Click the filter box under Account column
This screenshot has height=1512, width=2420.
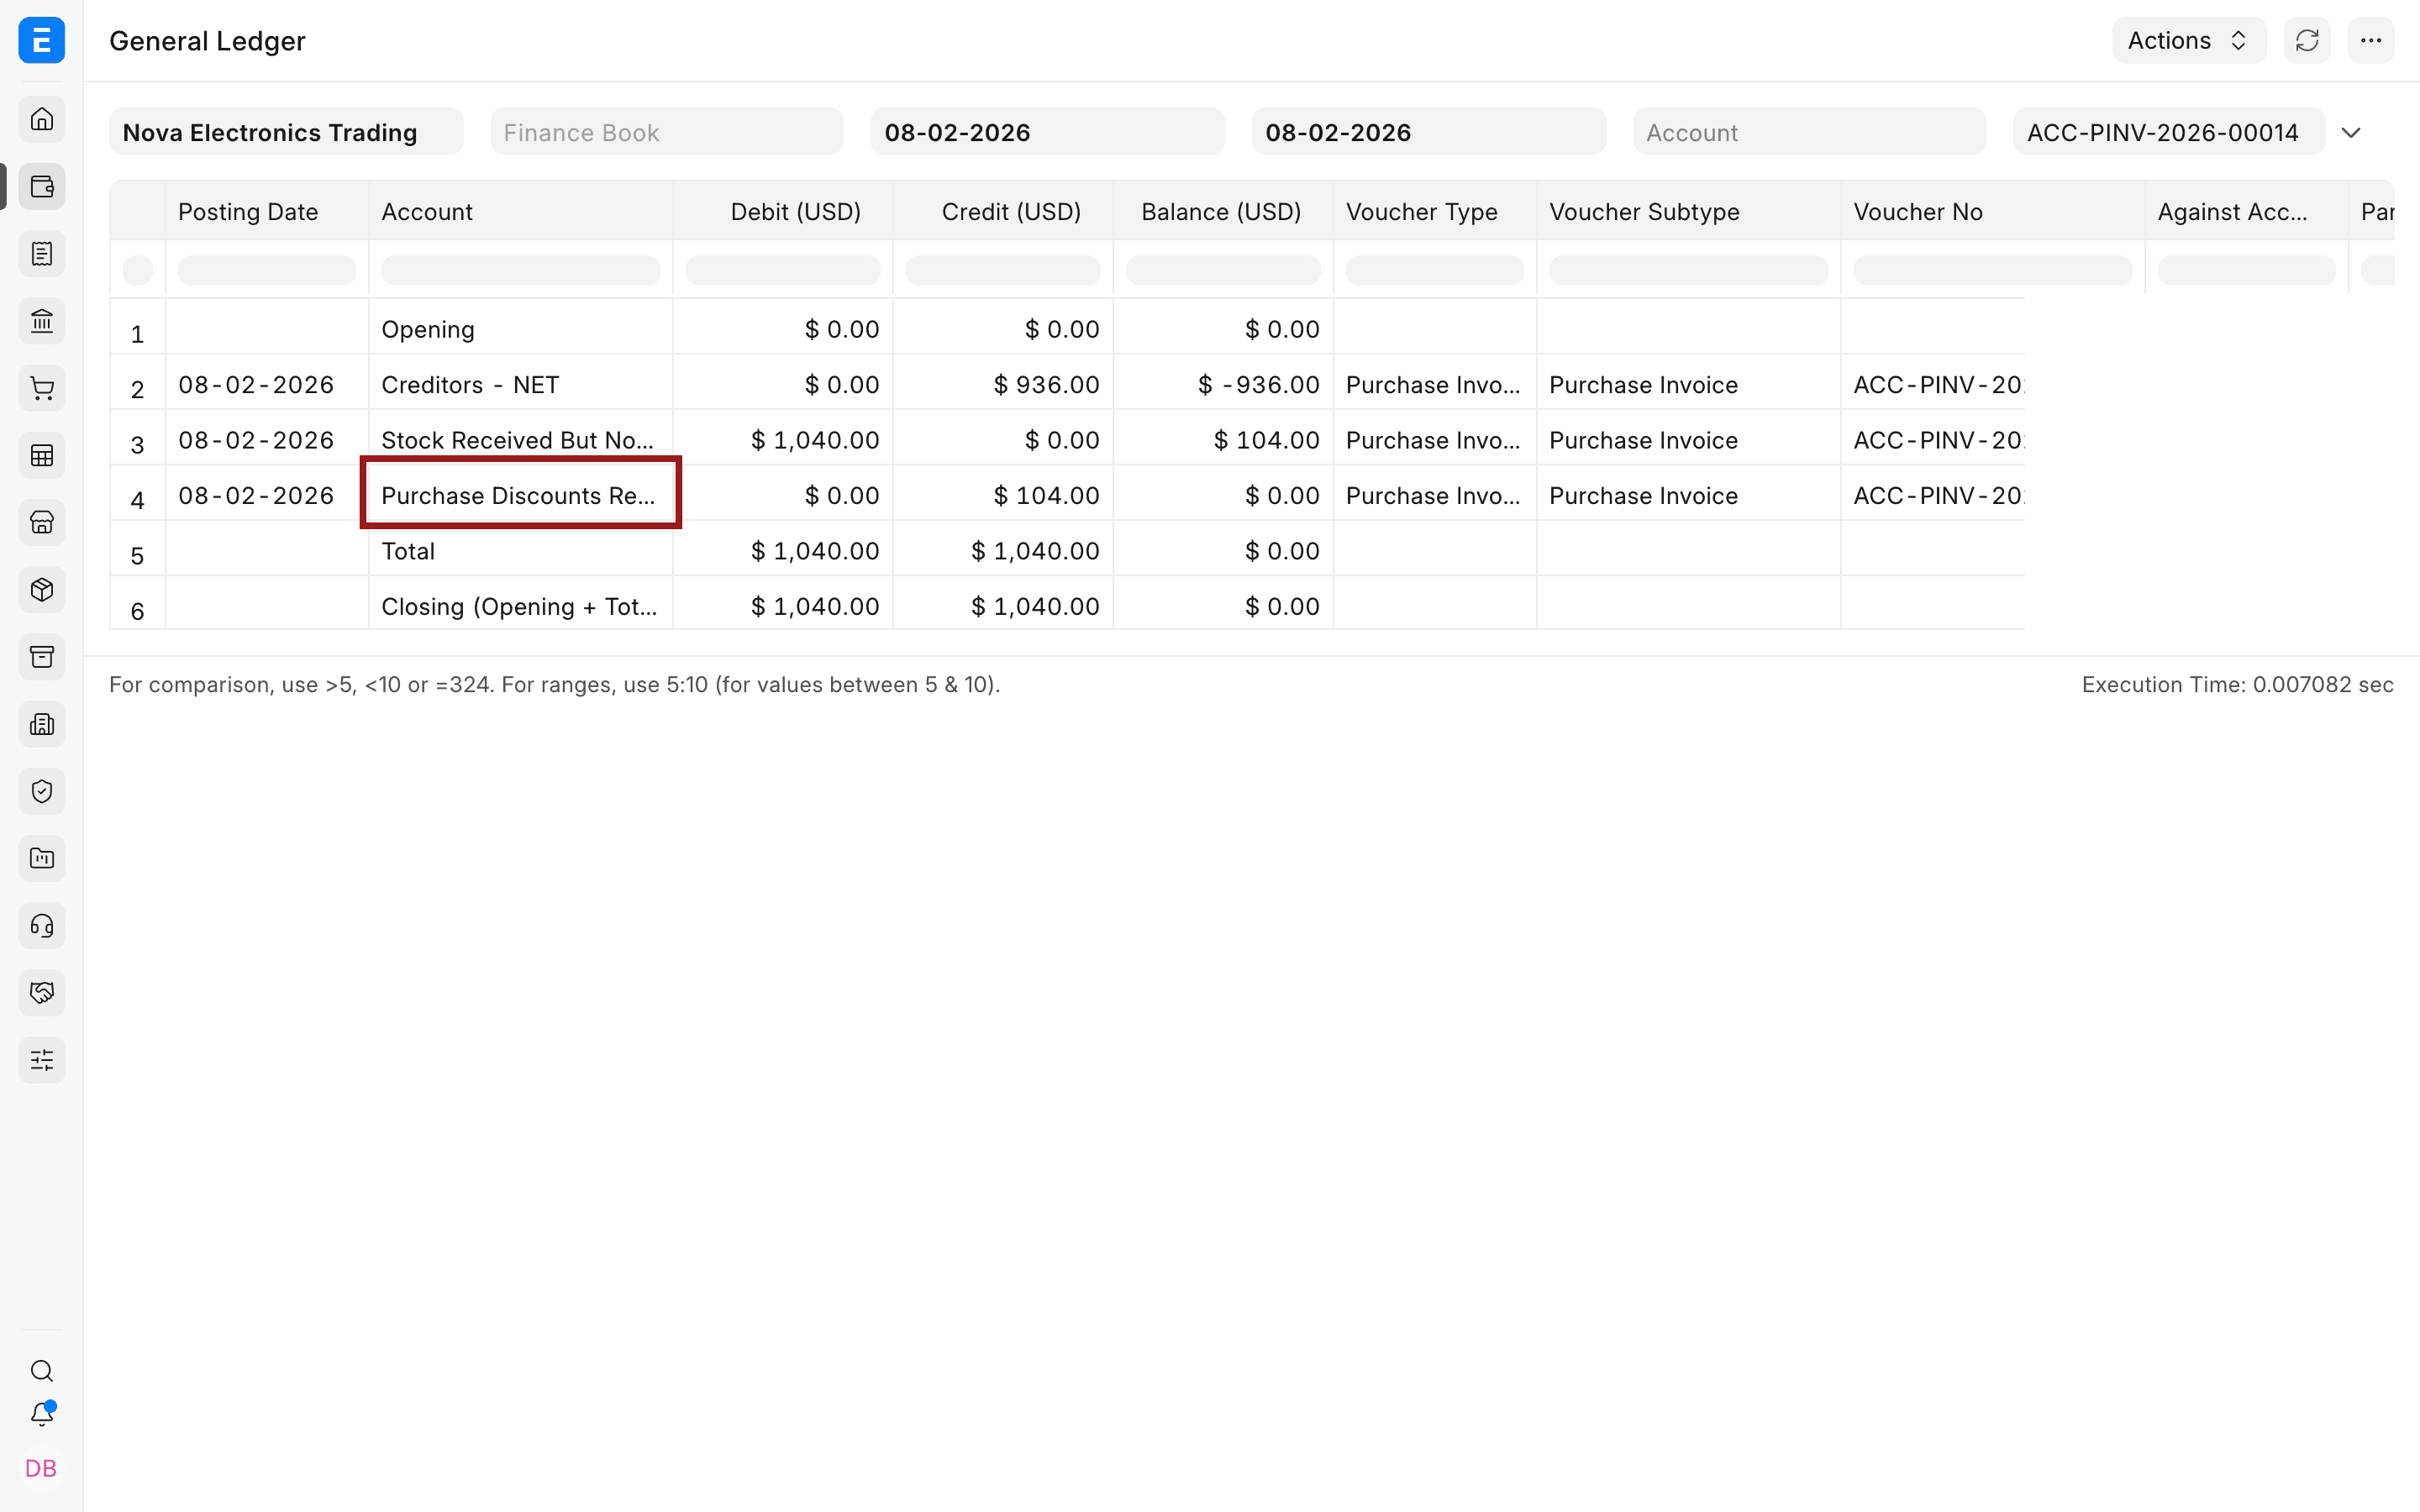(520, 270)
